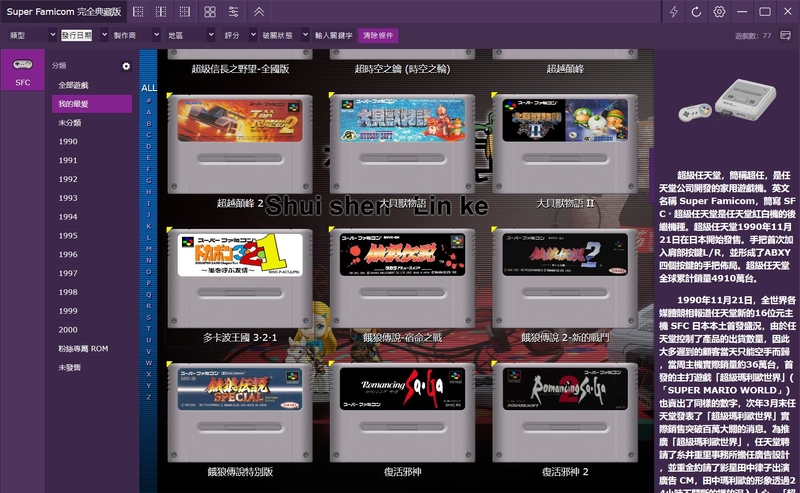Open the 製作商 dropdown

click(136, 35)
